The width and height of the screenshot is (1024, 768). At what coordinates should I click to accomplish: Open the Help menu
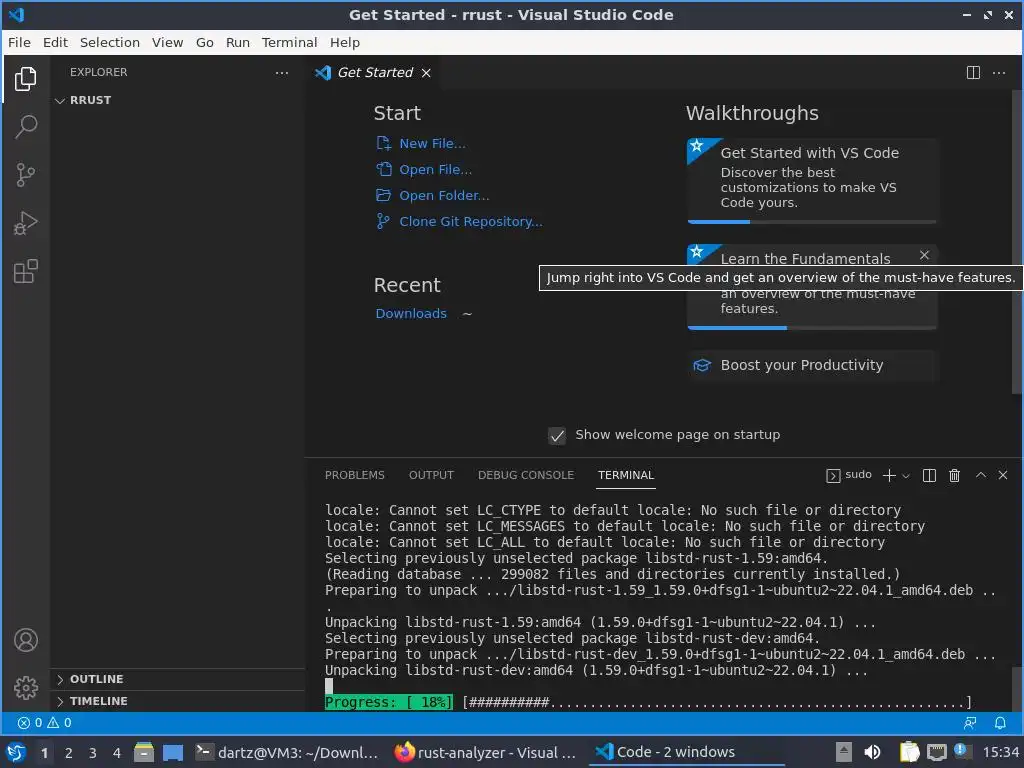click(345, 42)
